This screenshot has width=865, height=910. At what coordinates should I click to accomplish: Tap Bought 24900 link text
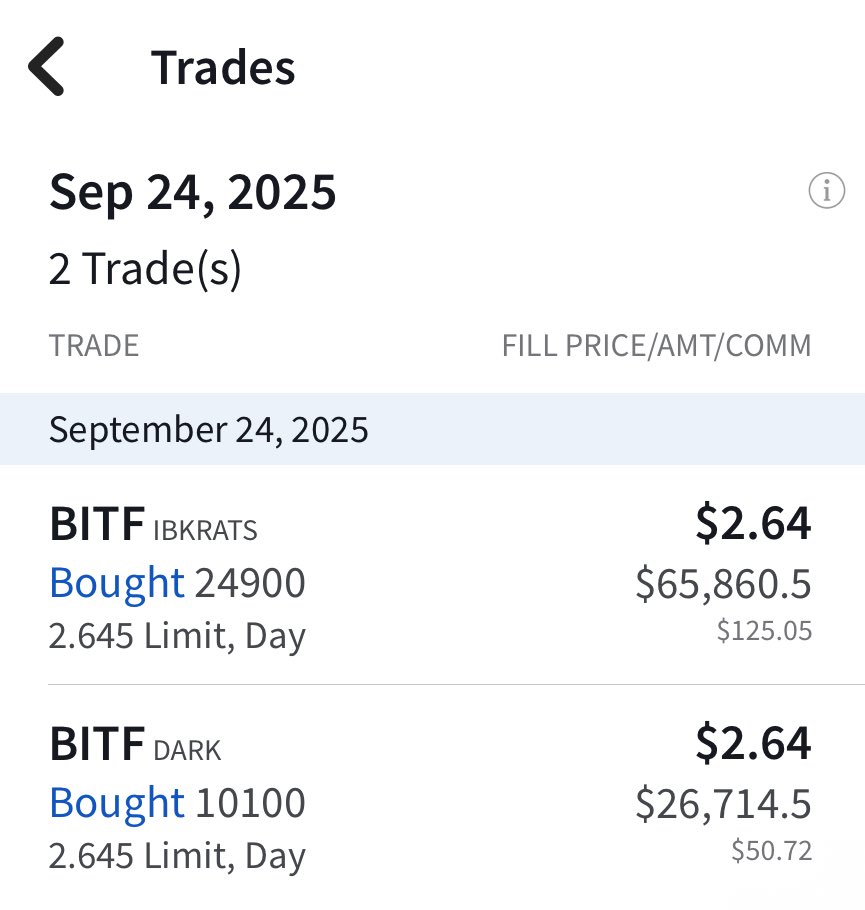click(178, 583)
